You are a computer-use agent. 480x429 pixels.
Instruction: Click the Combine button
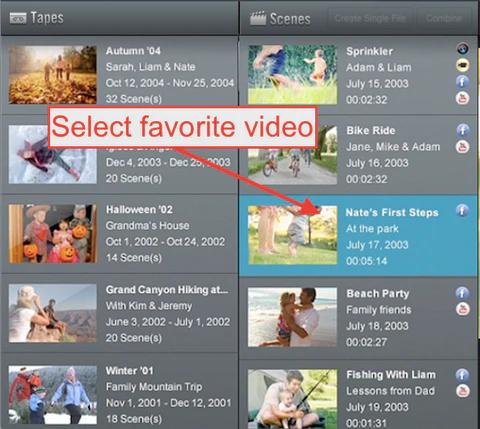click(x=444, y=18)
